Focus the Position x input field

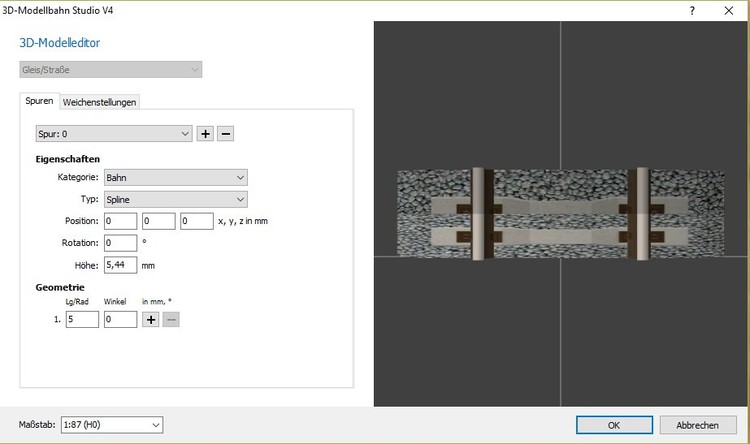point(121,221)
